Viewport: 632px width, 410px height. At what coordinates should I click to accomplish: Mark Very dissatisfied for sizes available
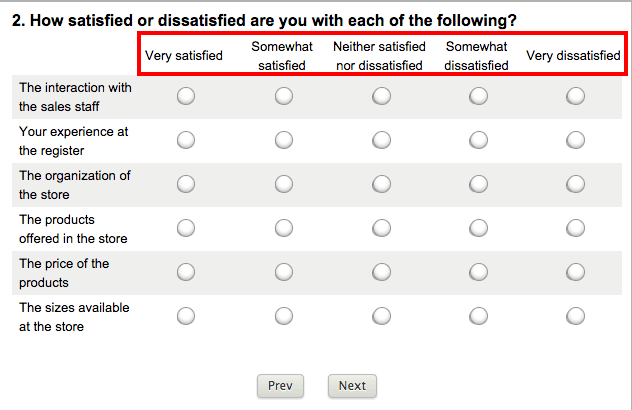tap(575, 316)
